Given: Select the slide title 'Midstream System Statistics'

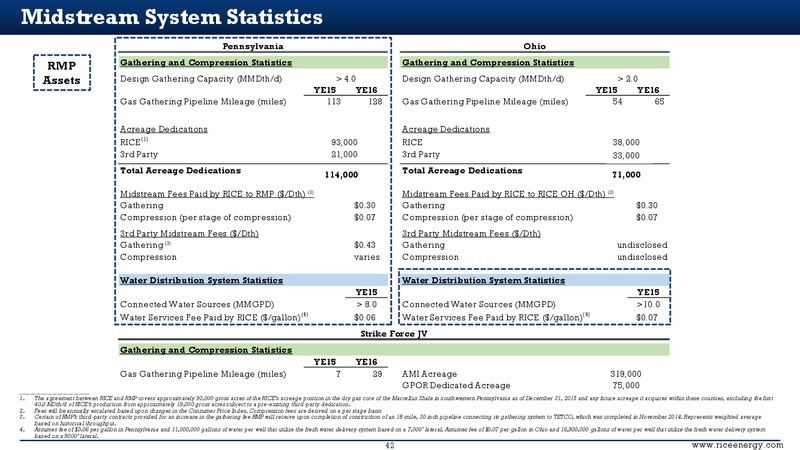Looking at the screenshot, I should (172, 17).
